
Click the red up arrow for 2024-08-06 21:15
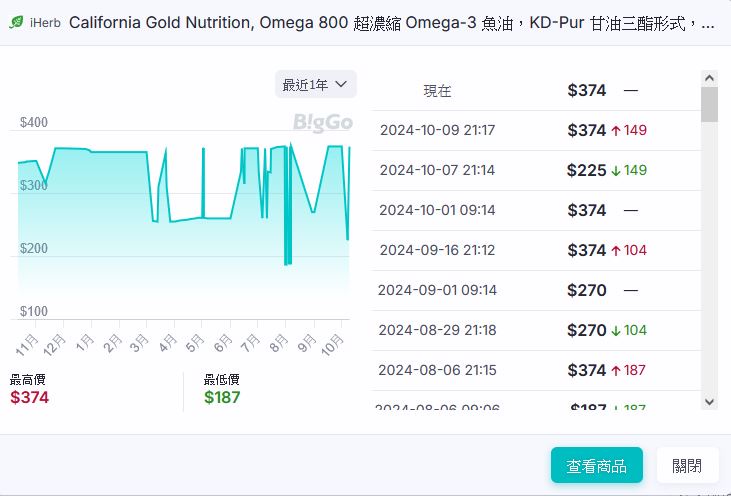click(616, 370)
